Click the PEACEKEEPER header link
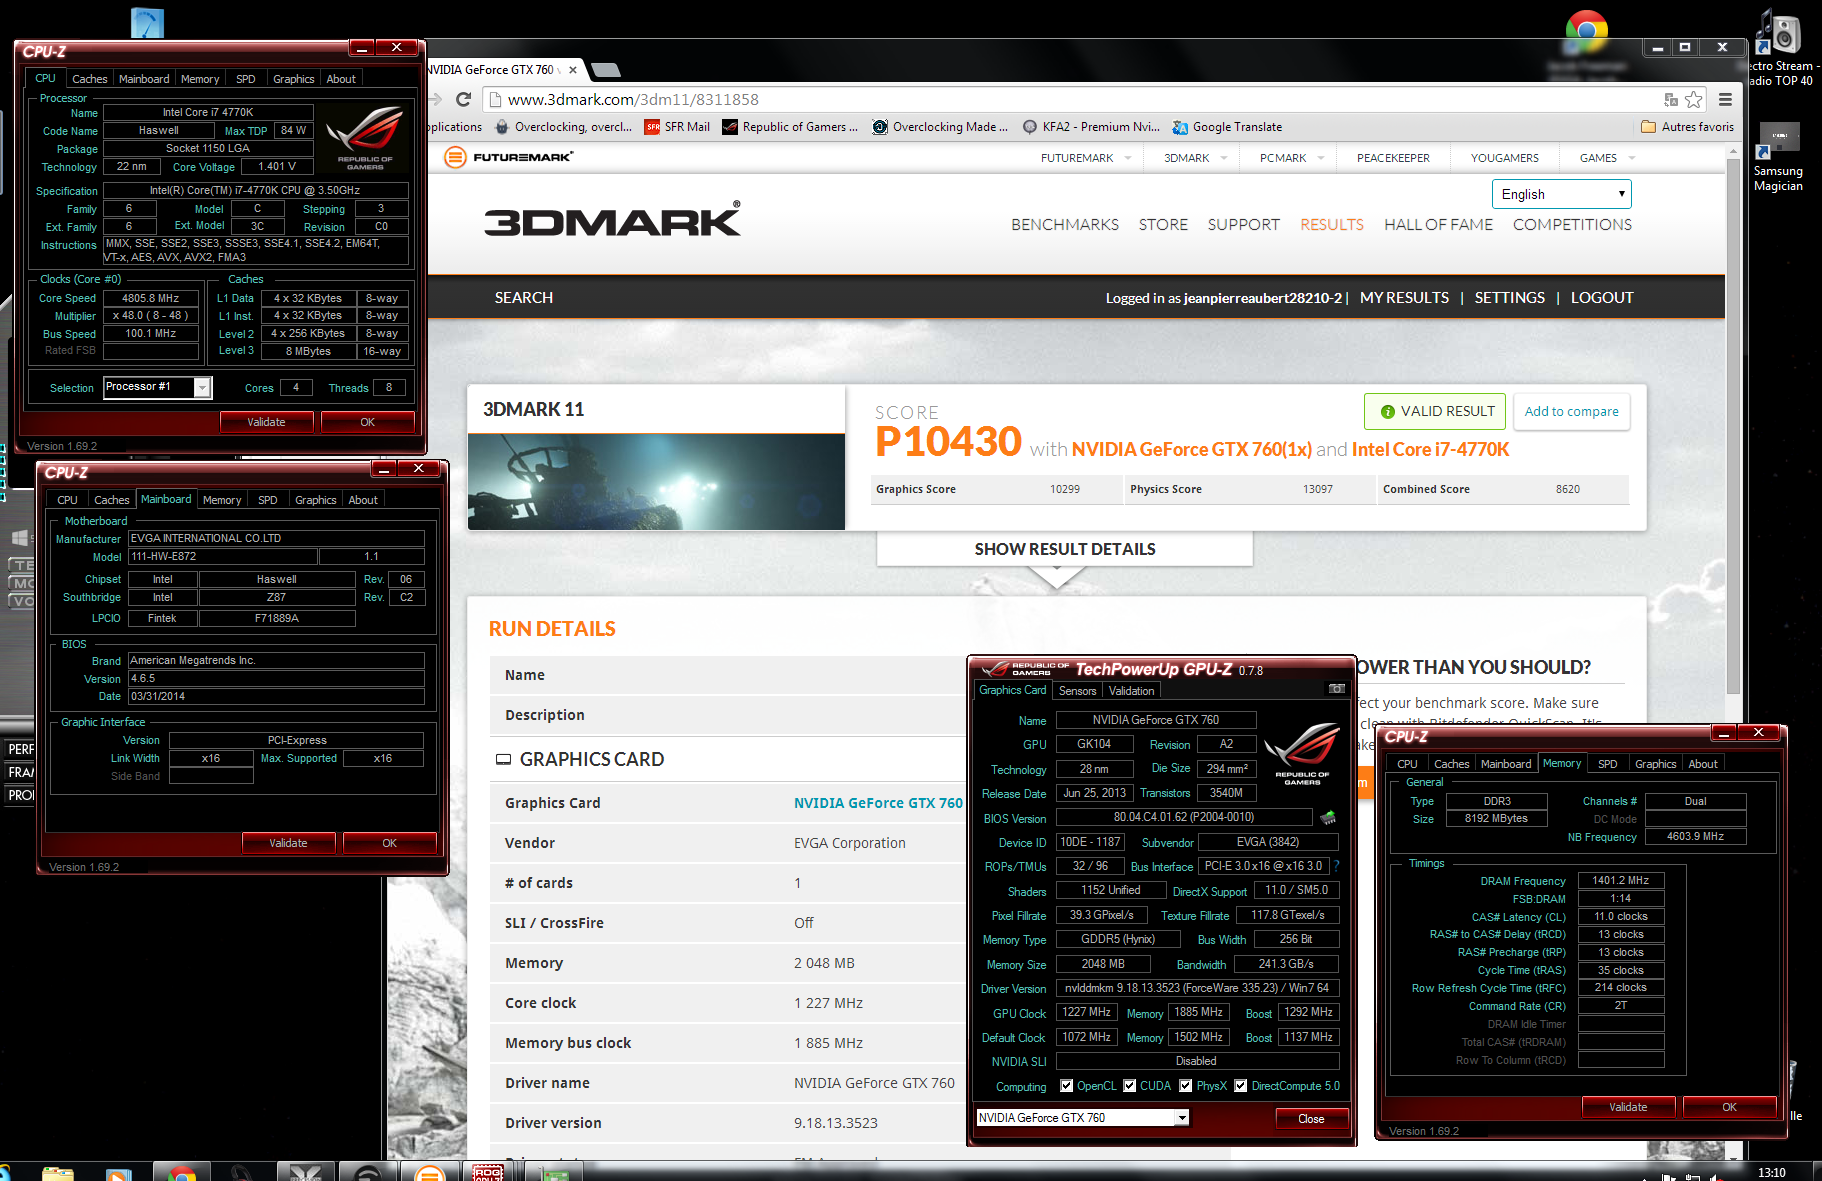Image resolution: width=1822 pixels, height=1181 pixels. [1392, 158]
